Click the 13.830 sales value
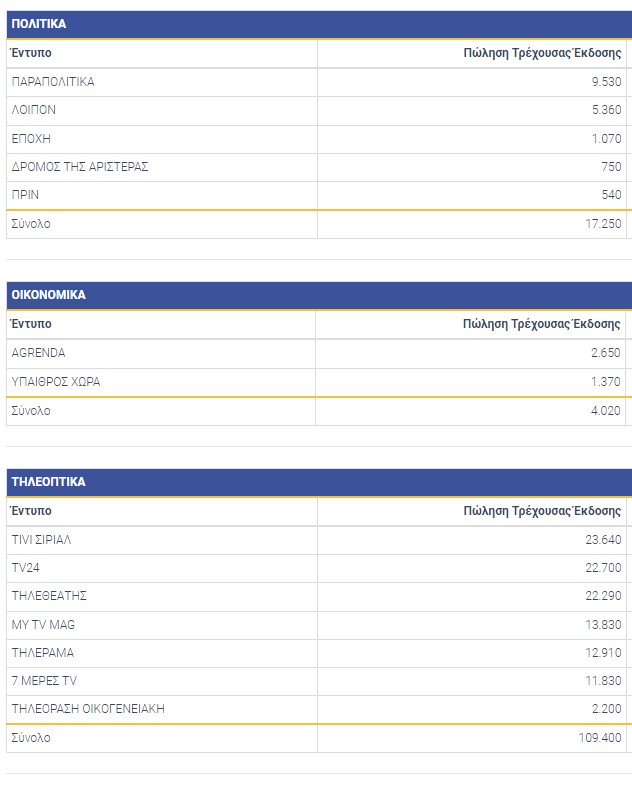The image size is (632, 791). point(603,625)
